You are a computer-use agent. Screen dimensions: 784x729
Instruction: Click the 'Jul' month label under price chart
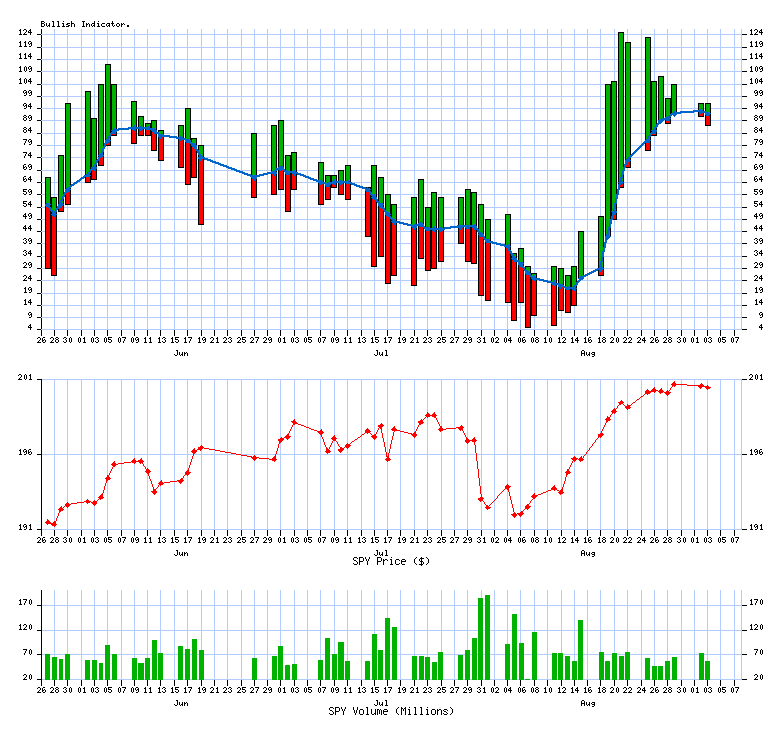tap(381, 552)
